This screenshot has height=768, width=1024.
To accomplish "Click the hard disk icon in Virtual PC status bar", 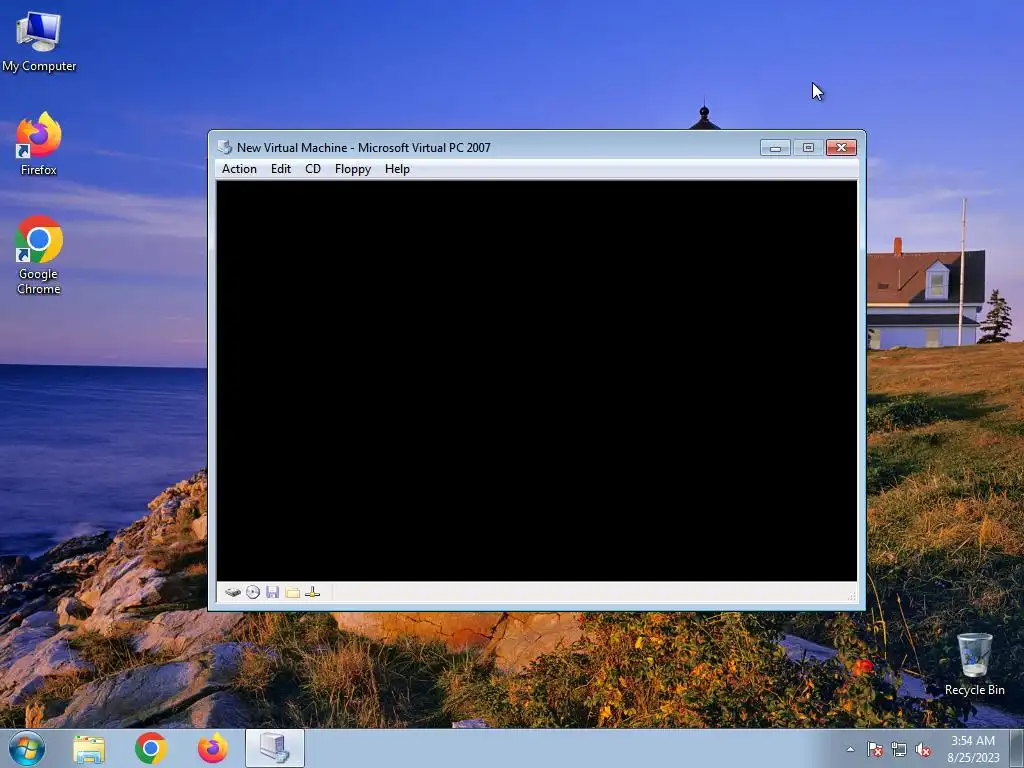I will click(x=232, y=592).
